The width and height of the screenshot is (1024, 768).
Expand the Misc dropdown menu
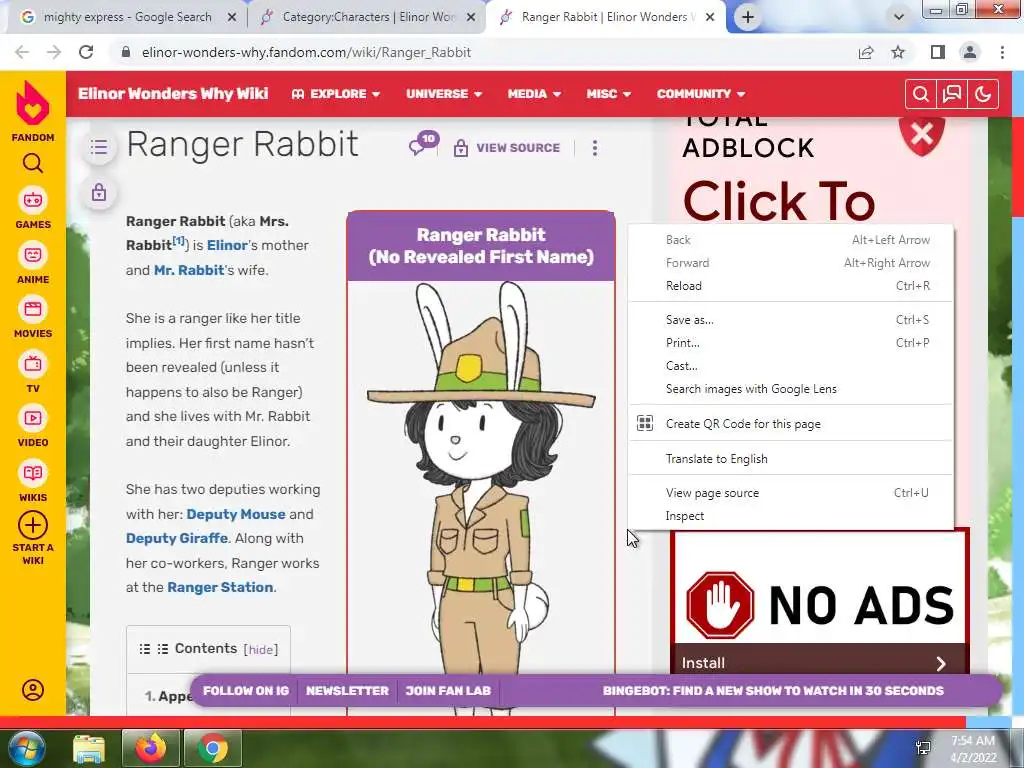(x=609, y=94)
